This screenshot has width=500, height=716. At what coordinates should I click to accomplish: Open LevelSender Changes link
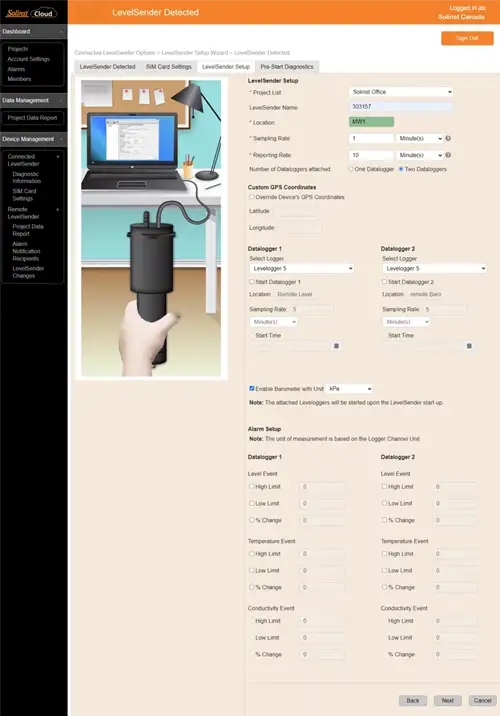pos(28,272)
